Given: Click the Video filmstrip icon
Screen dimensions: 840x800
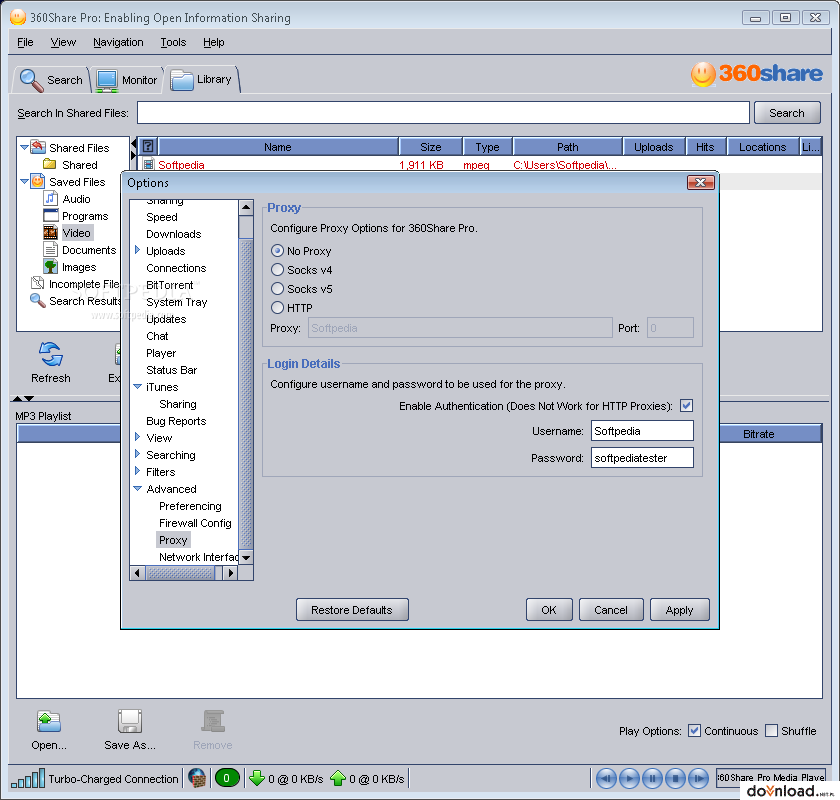Looking at the screenshot, I should coord(50,233).
